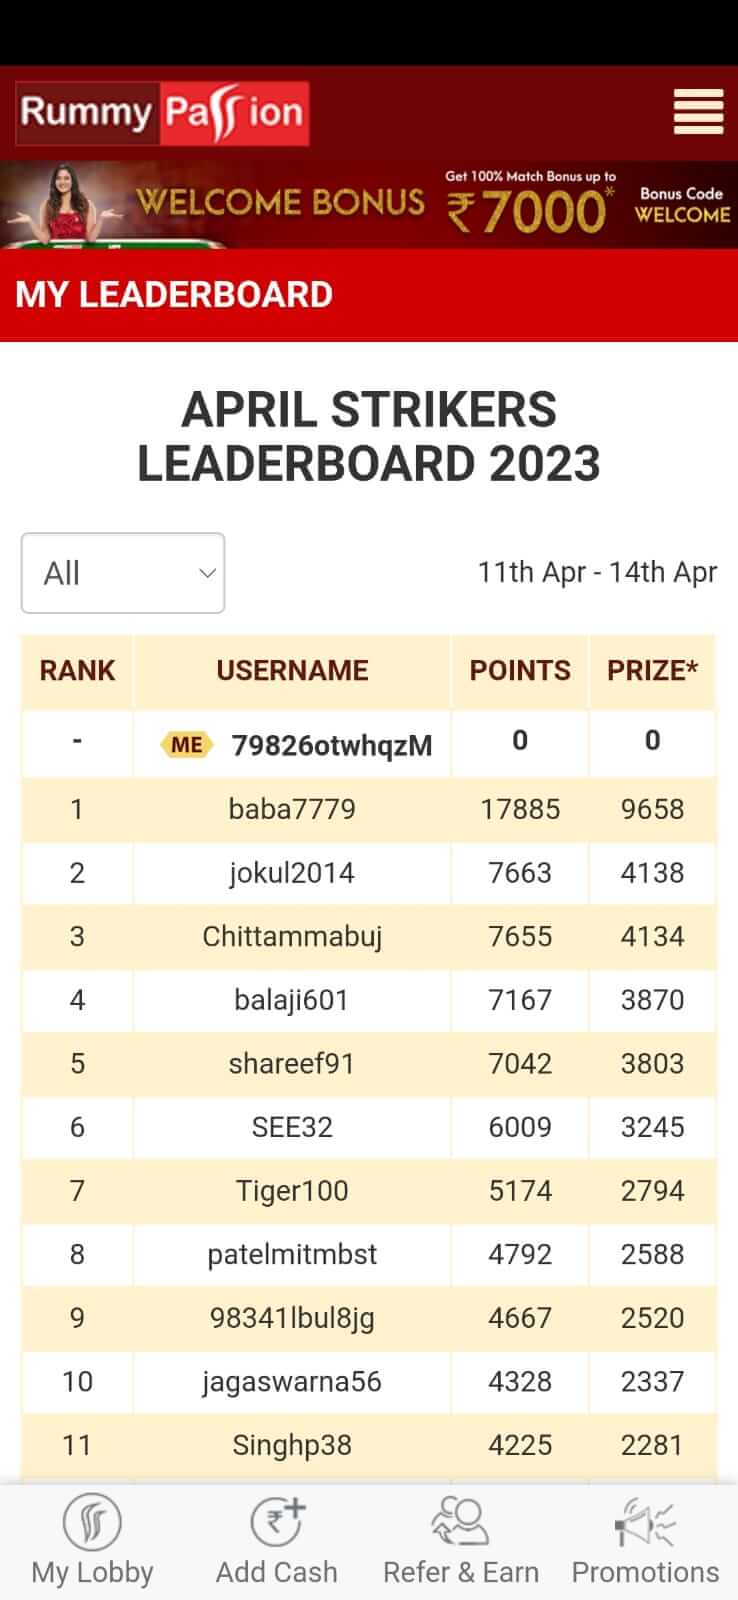Click the 11th Apr - 14th Apr date range
This screenshot has height=1600, width=738.
click(x=597, y=572)
